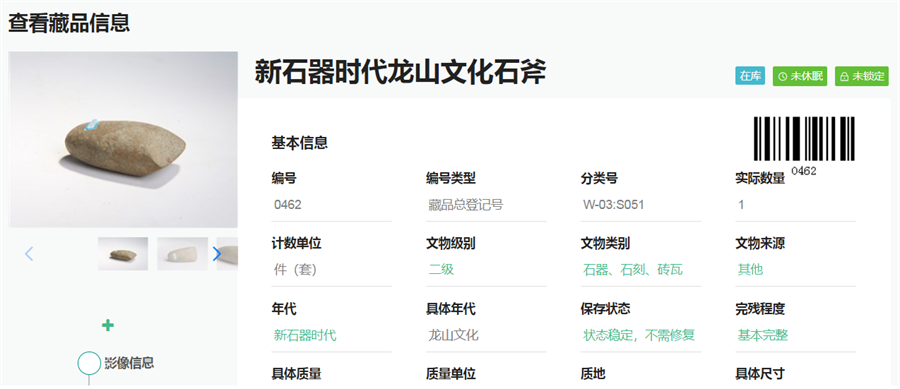Viewport: 900px width, 389px height.
Task: Click the 影像信息 timeline circle
Action: point(89,364)
